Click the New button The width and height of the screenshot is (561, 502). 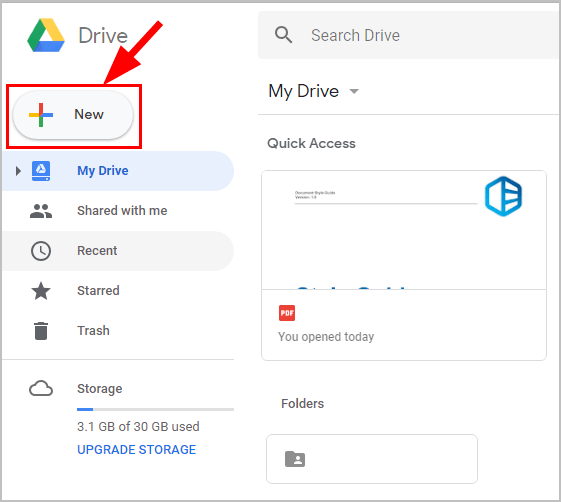tap(73, 115)
